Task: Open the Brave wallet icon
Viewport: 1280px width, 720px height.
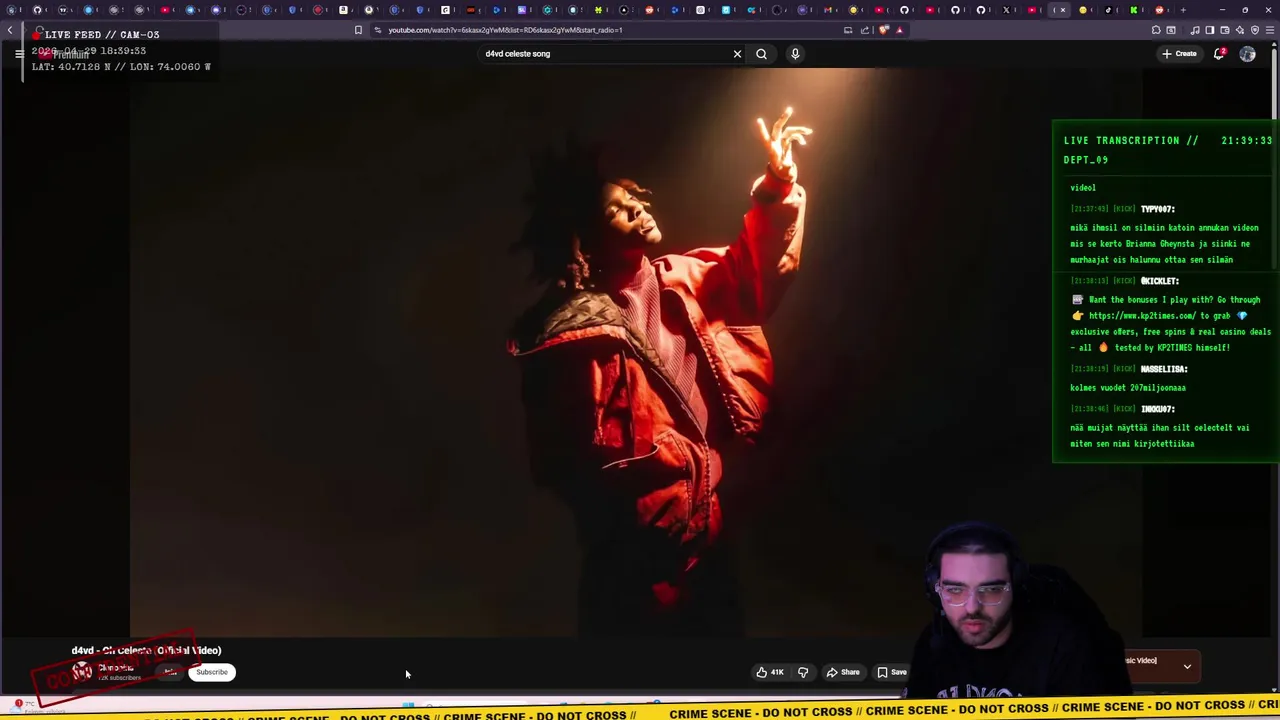Action: point(1225,30)
